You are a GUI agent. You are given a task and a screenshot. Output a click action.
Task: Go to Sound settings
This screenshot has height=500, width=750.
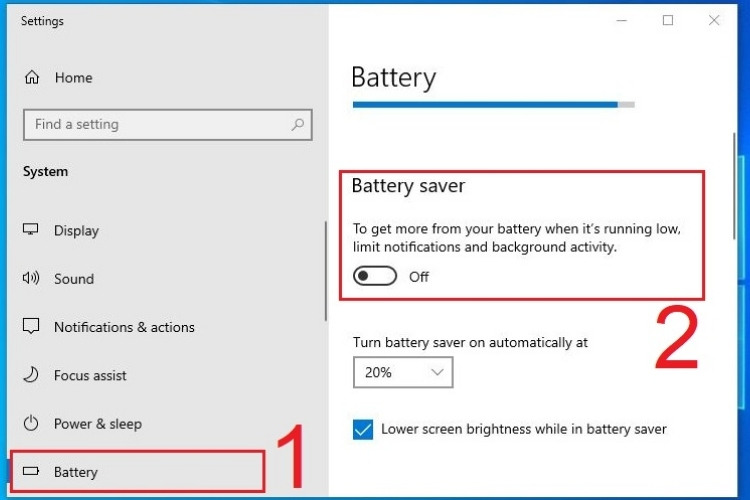pos(73,279)
